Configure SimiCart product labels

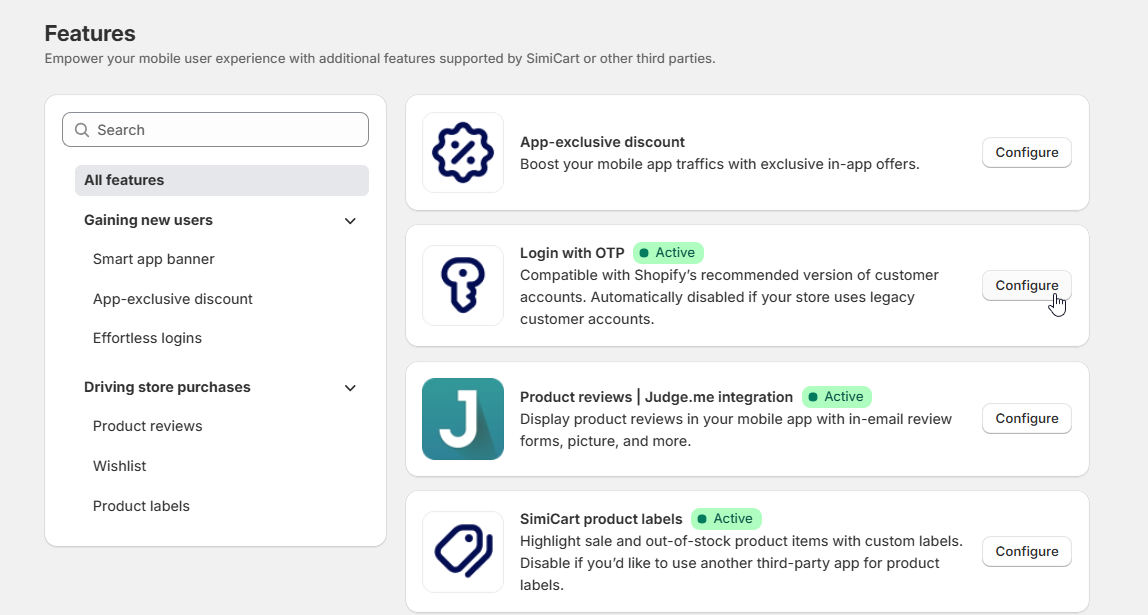tap(1026, 551)
